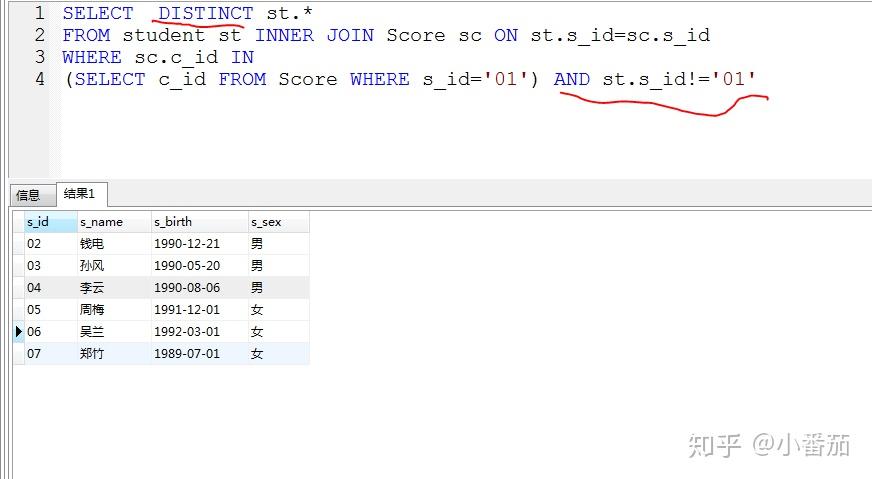
Task: Click the DISTINCT keyword in line 1
Action: (205, 13)
